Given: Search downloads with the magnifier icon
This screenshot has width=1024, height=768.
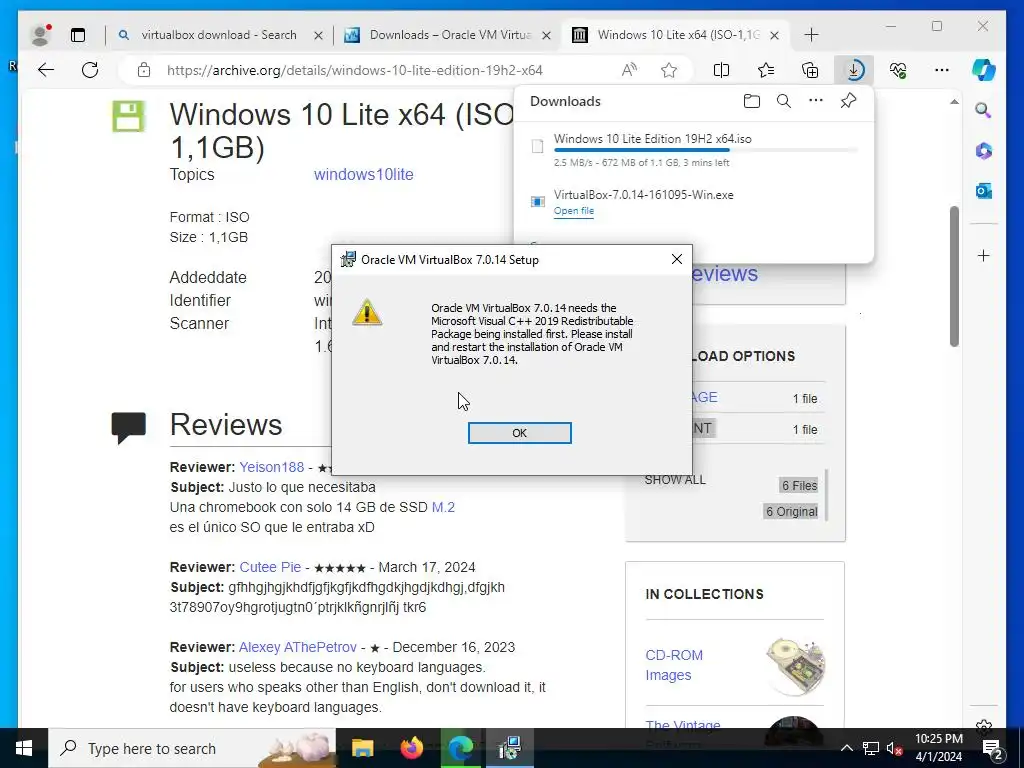Looking at the screenshot, I should (x=784, y=101).
